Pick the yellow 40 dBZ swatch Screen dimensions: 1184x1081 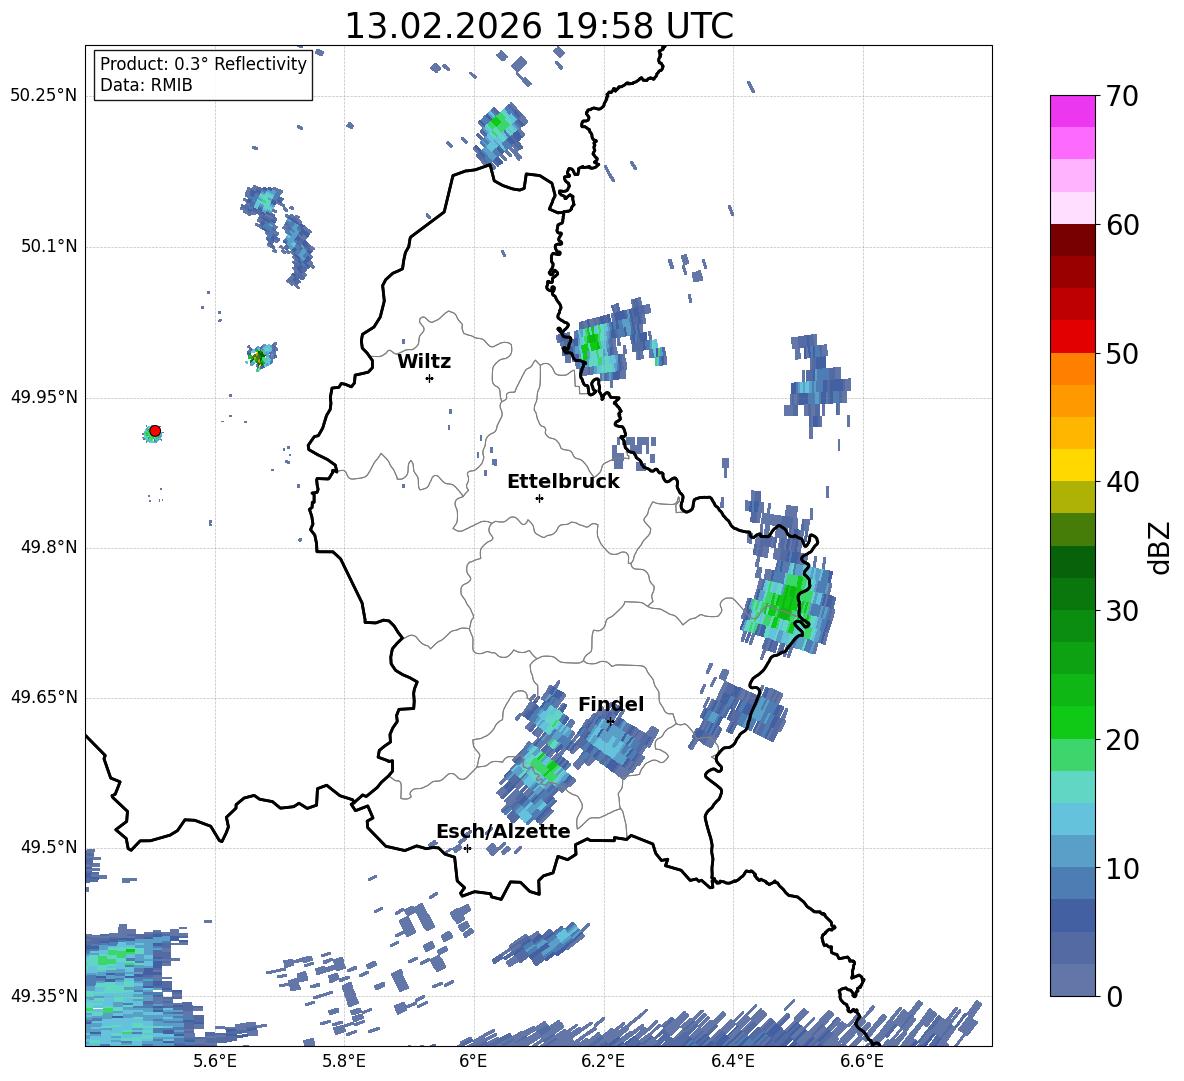[1073, 465]
